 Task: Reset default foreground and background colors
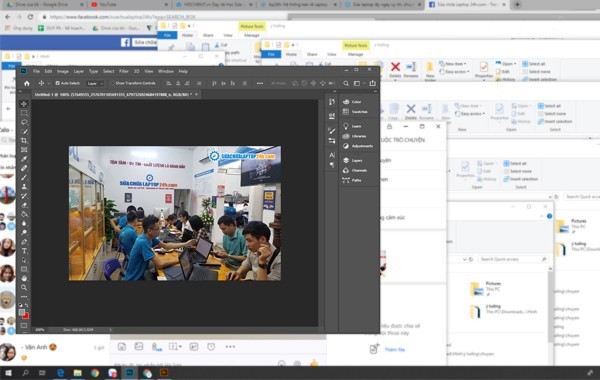pos(21,305)
